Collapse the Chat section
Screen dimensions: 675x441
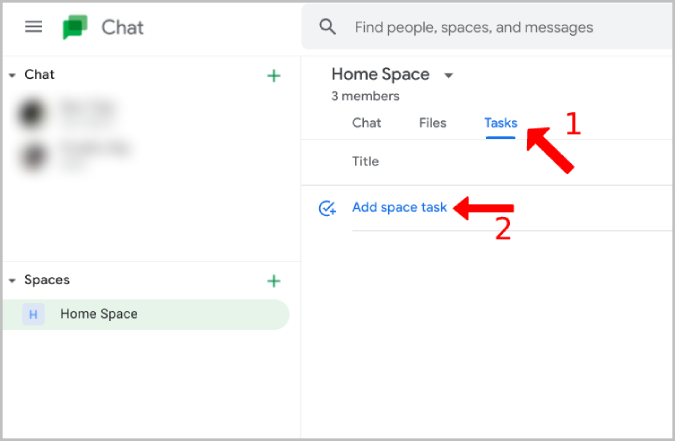12,75
